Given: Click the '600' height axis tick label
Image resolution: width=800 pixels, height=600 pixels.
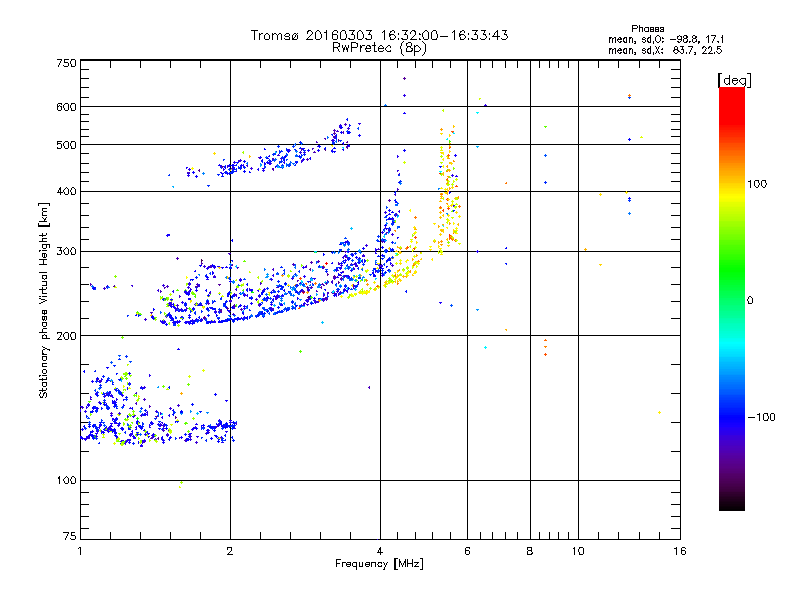Looking at the screenshot, I should pos(66,107).
